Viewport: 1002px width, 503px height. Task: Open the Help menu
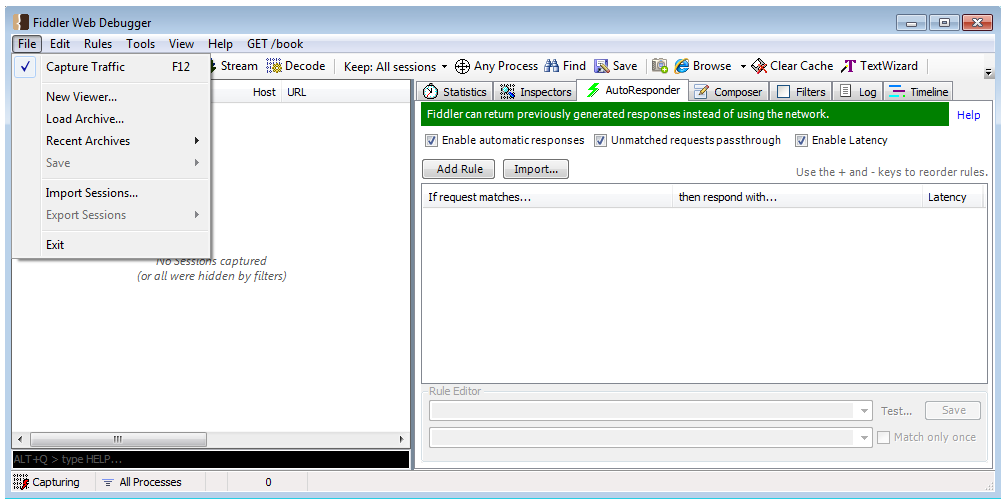click(220, 44)
